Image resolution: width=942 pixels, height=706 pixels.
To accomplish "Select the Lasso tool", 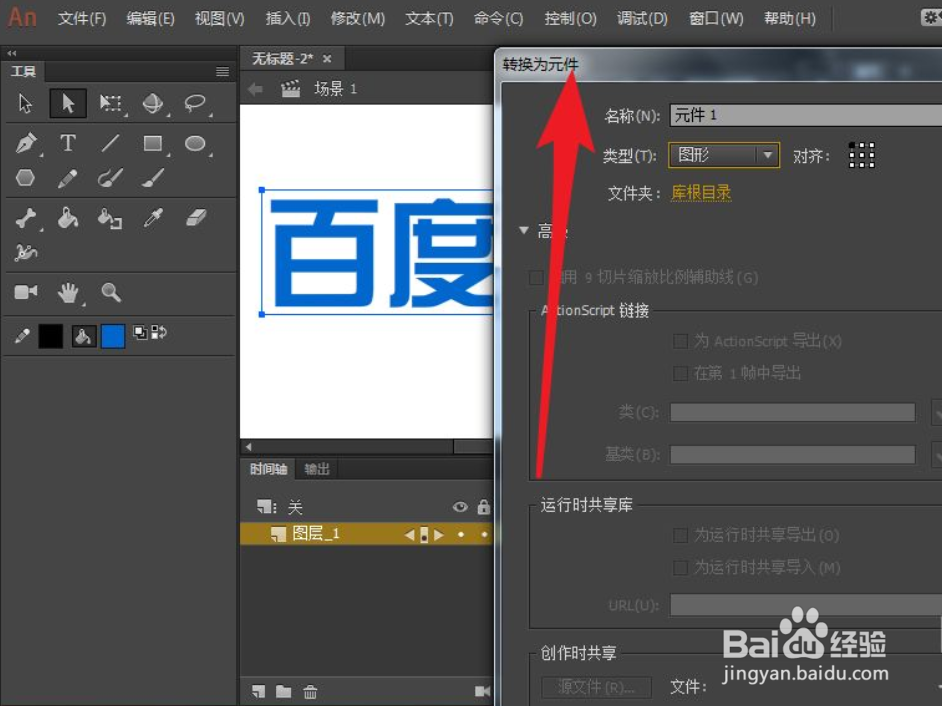I will point(195,103).
